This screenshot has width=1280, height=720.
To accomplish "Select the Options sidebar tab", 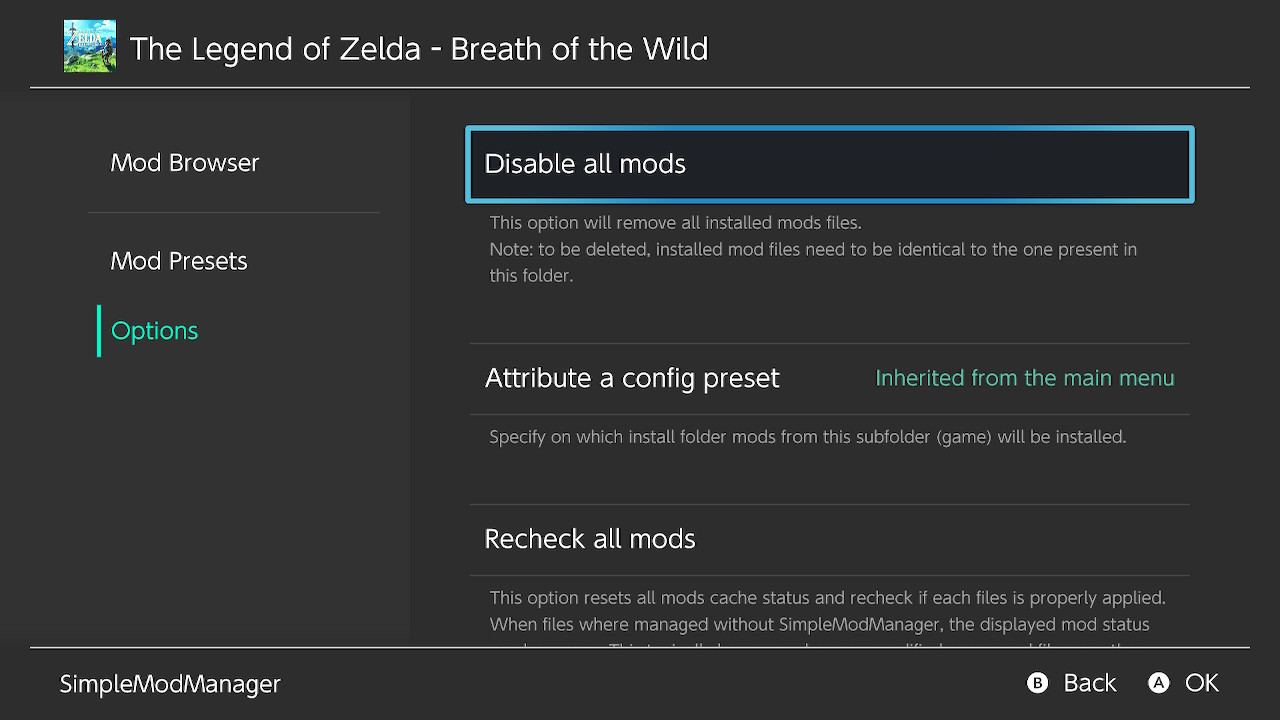I will pyautogui.click(x=155, y=331).
